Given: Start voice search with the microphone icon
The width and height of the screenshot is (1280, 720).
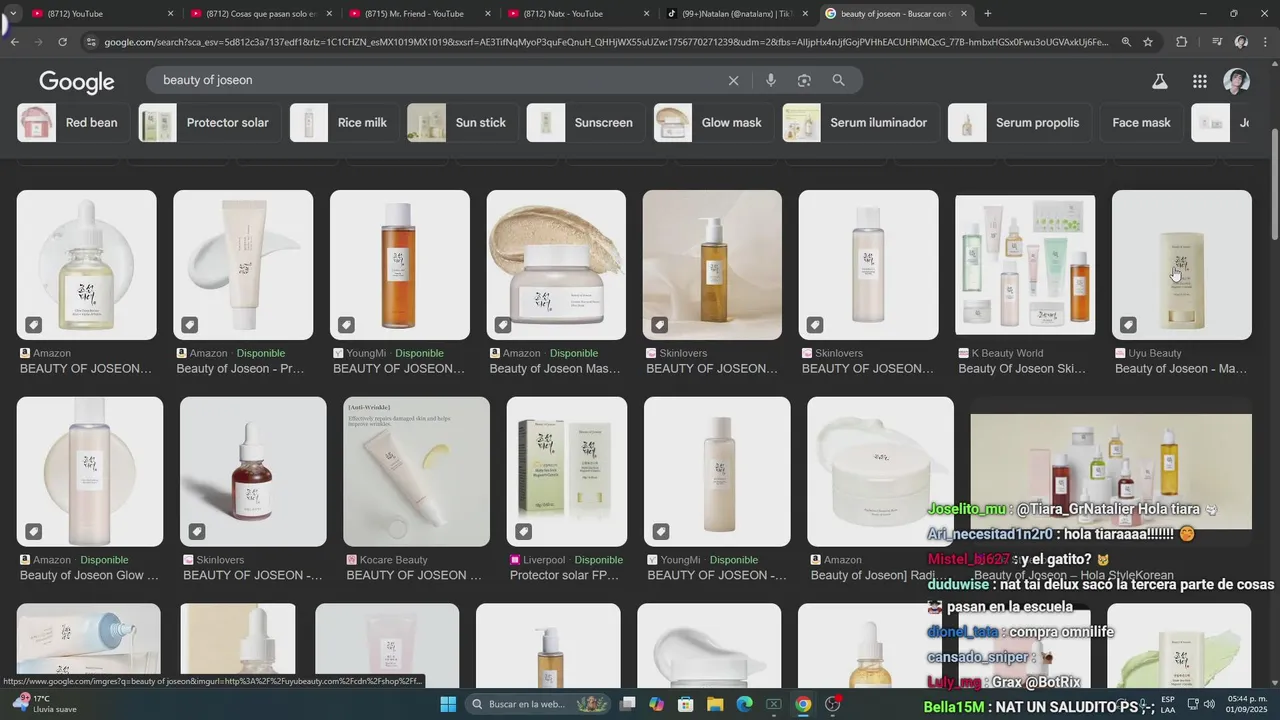Looking at the screenshot, I should 771,80.
